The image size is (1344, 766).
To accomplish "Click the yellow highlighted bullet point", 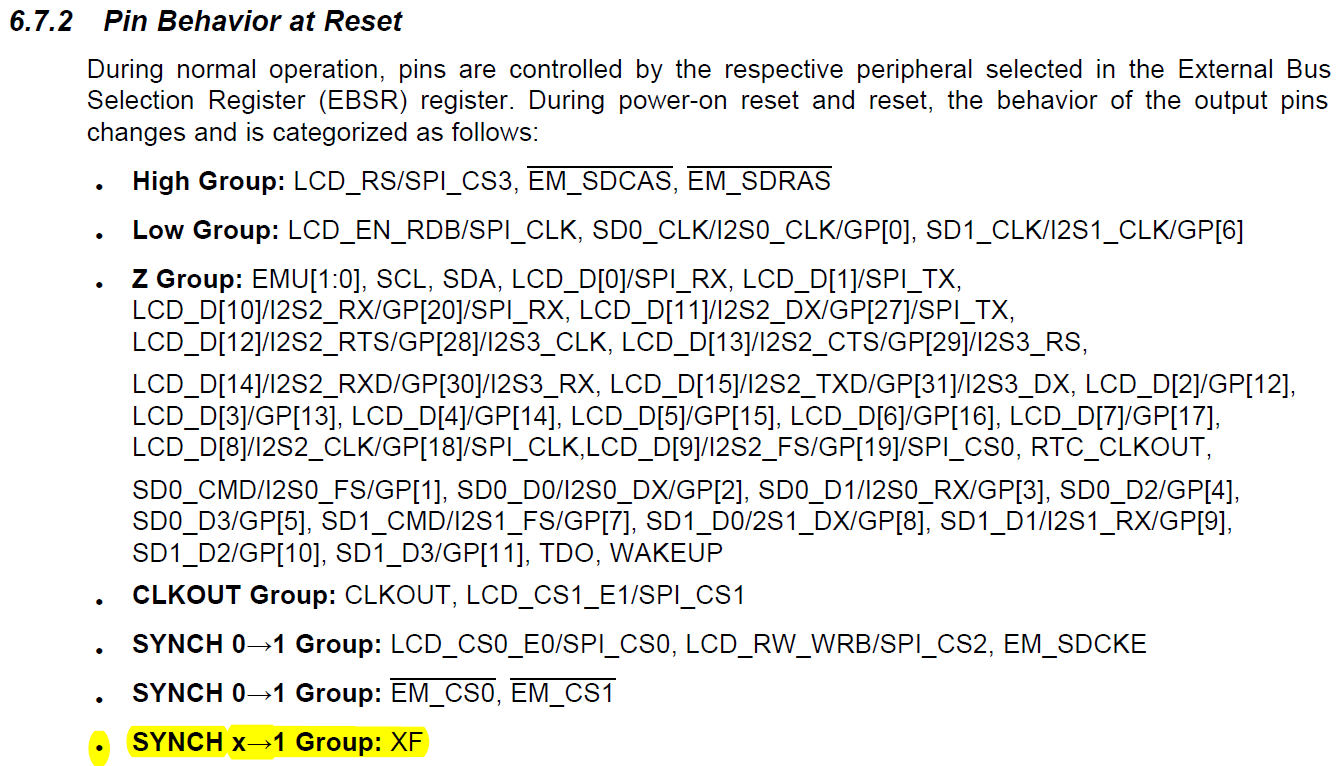I will [99, 746].
